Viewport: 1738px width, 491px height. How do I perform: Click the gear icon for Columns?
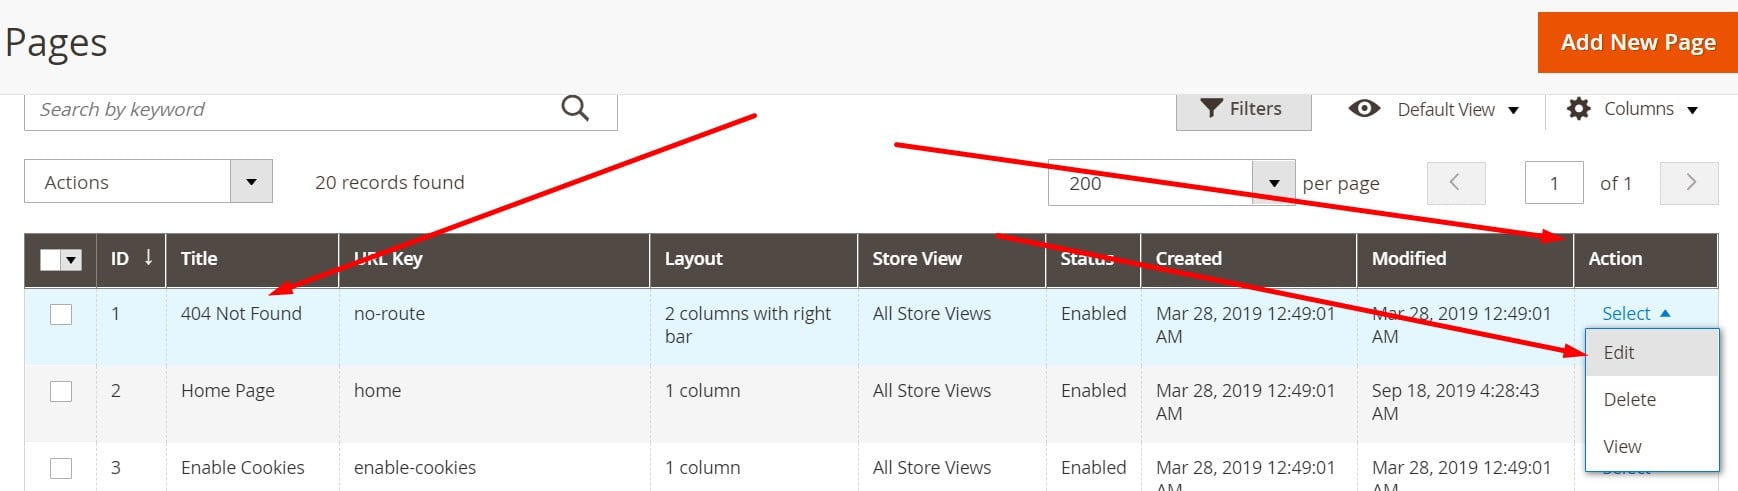[1579, 108]
